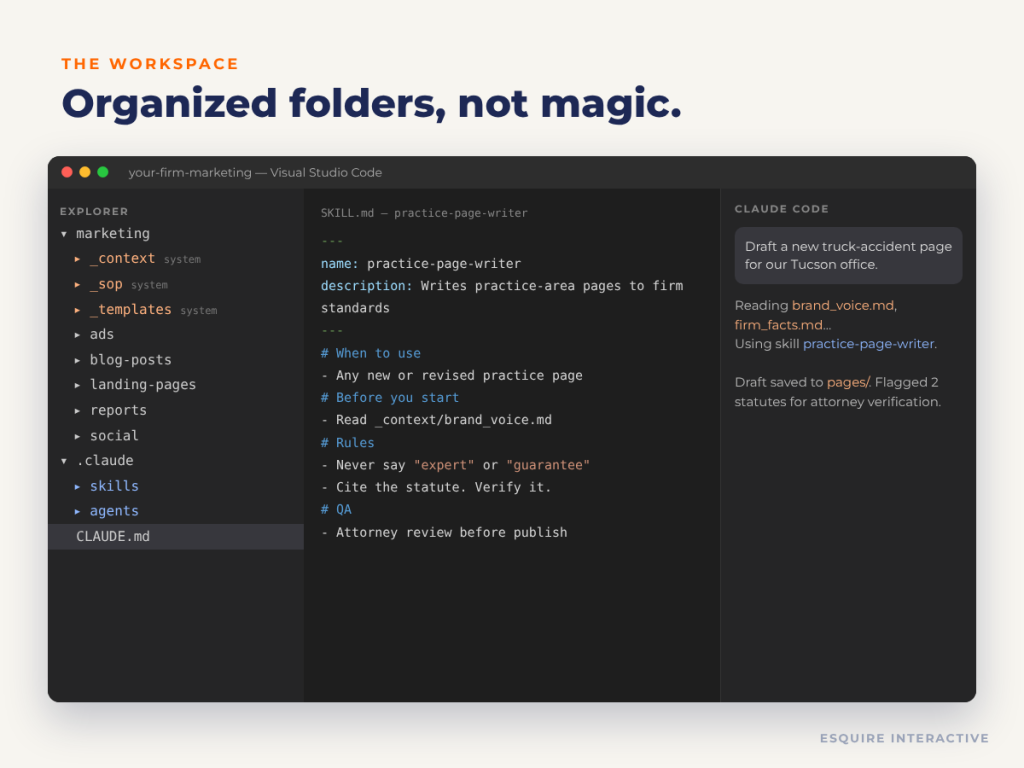Expand the landing-pages folder arrow
Image resolution: width=1024 pixels, height=768 pixels.
77,385
